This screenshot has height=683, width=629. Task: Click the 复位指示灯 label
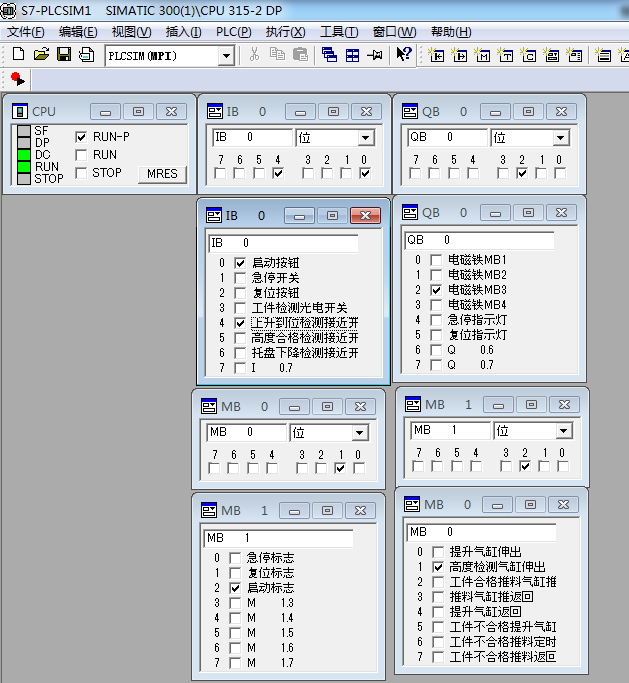coord(478,335)
